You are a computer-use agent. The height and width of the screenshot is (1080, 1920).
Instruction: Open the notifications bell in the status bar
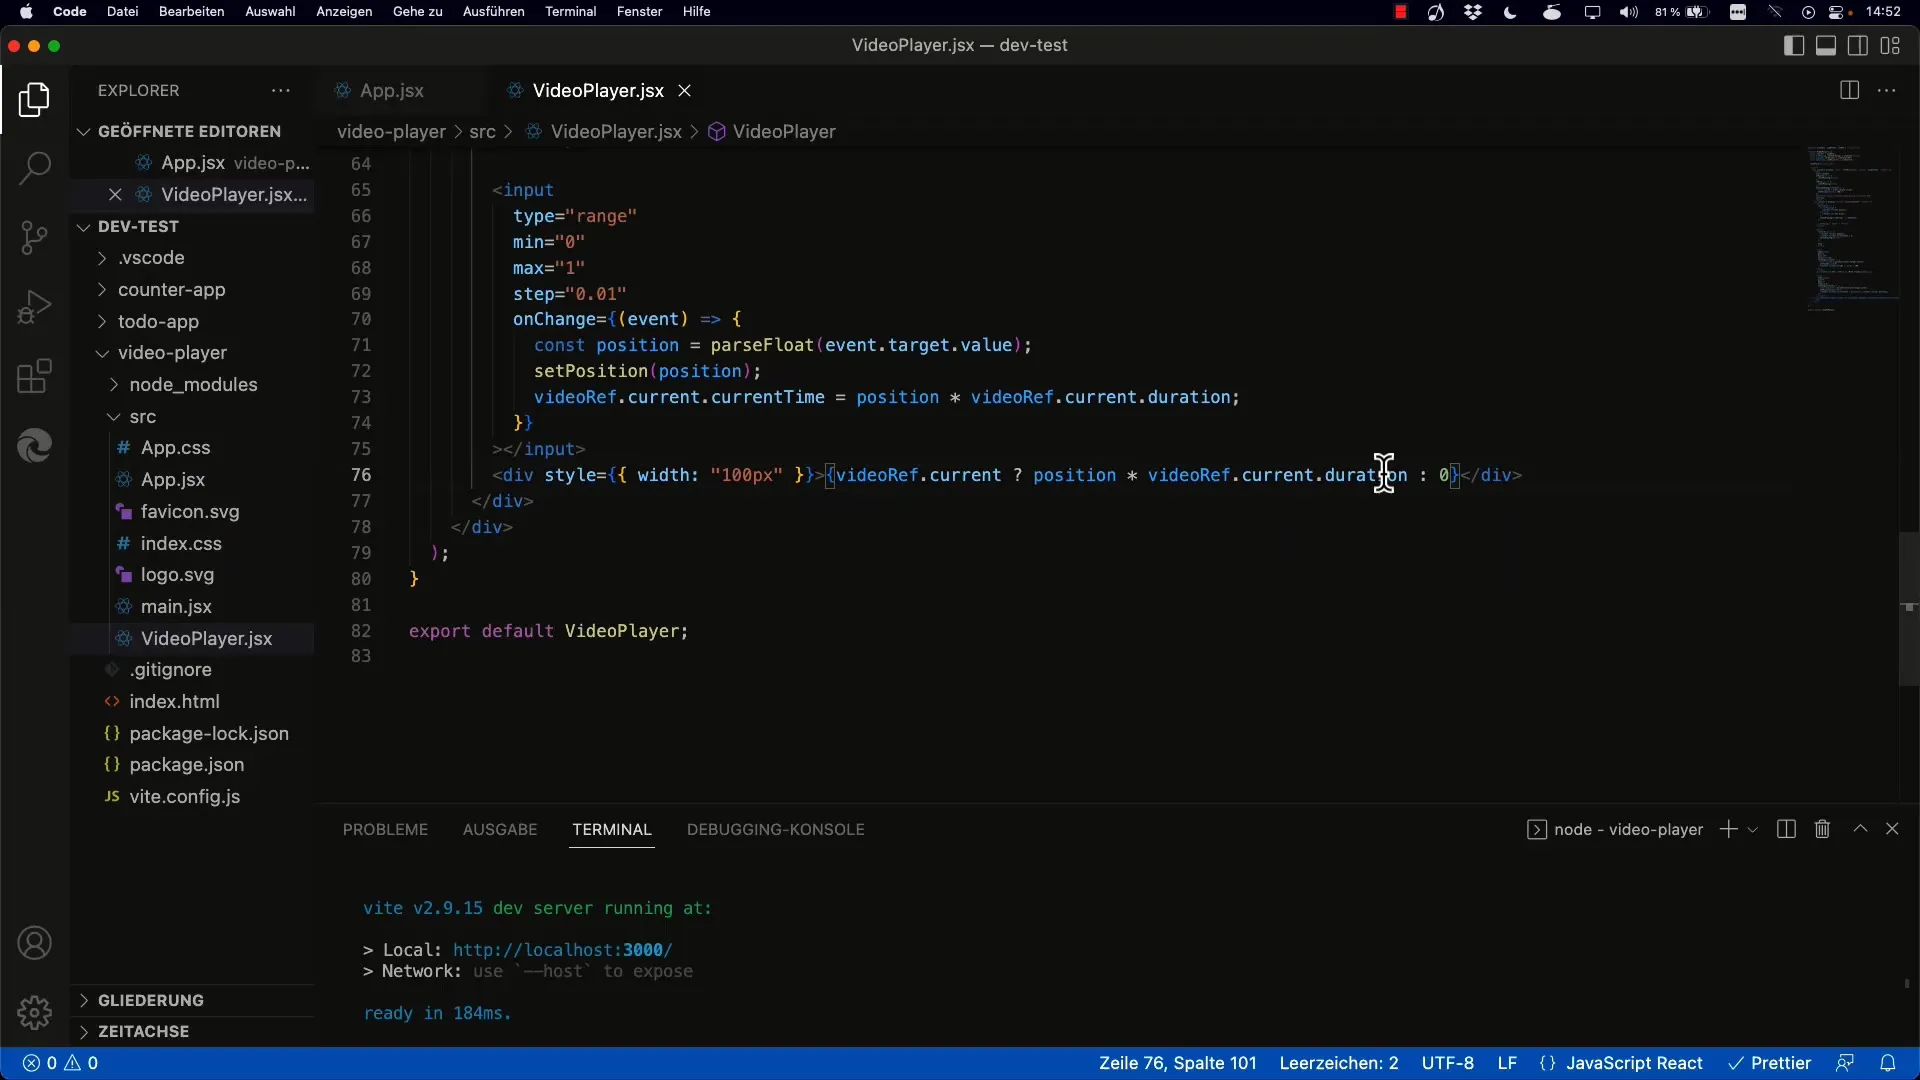[x=1888, y=1063]
